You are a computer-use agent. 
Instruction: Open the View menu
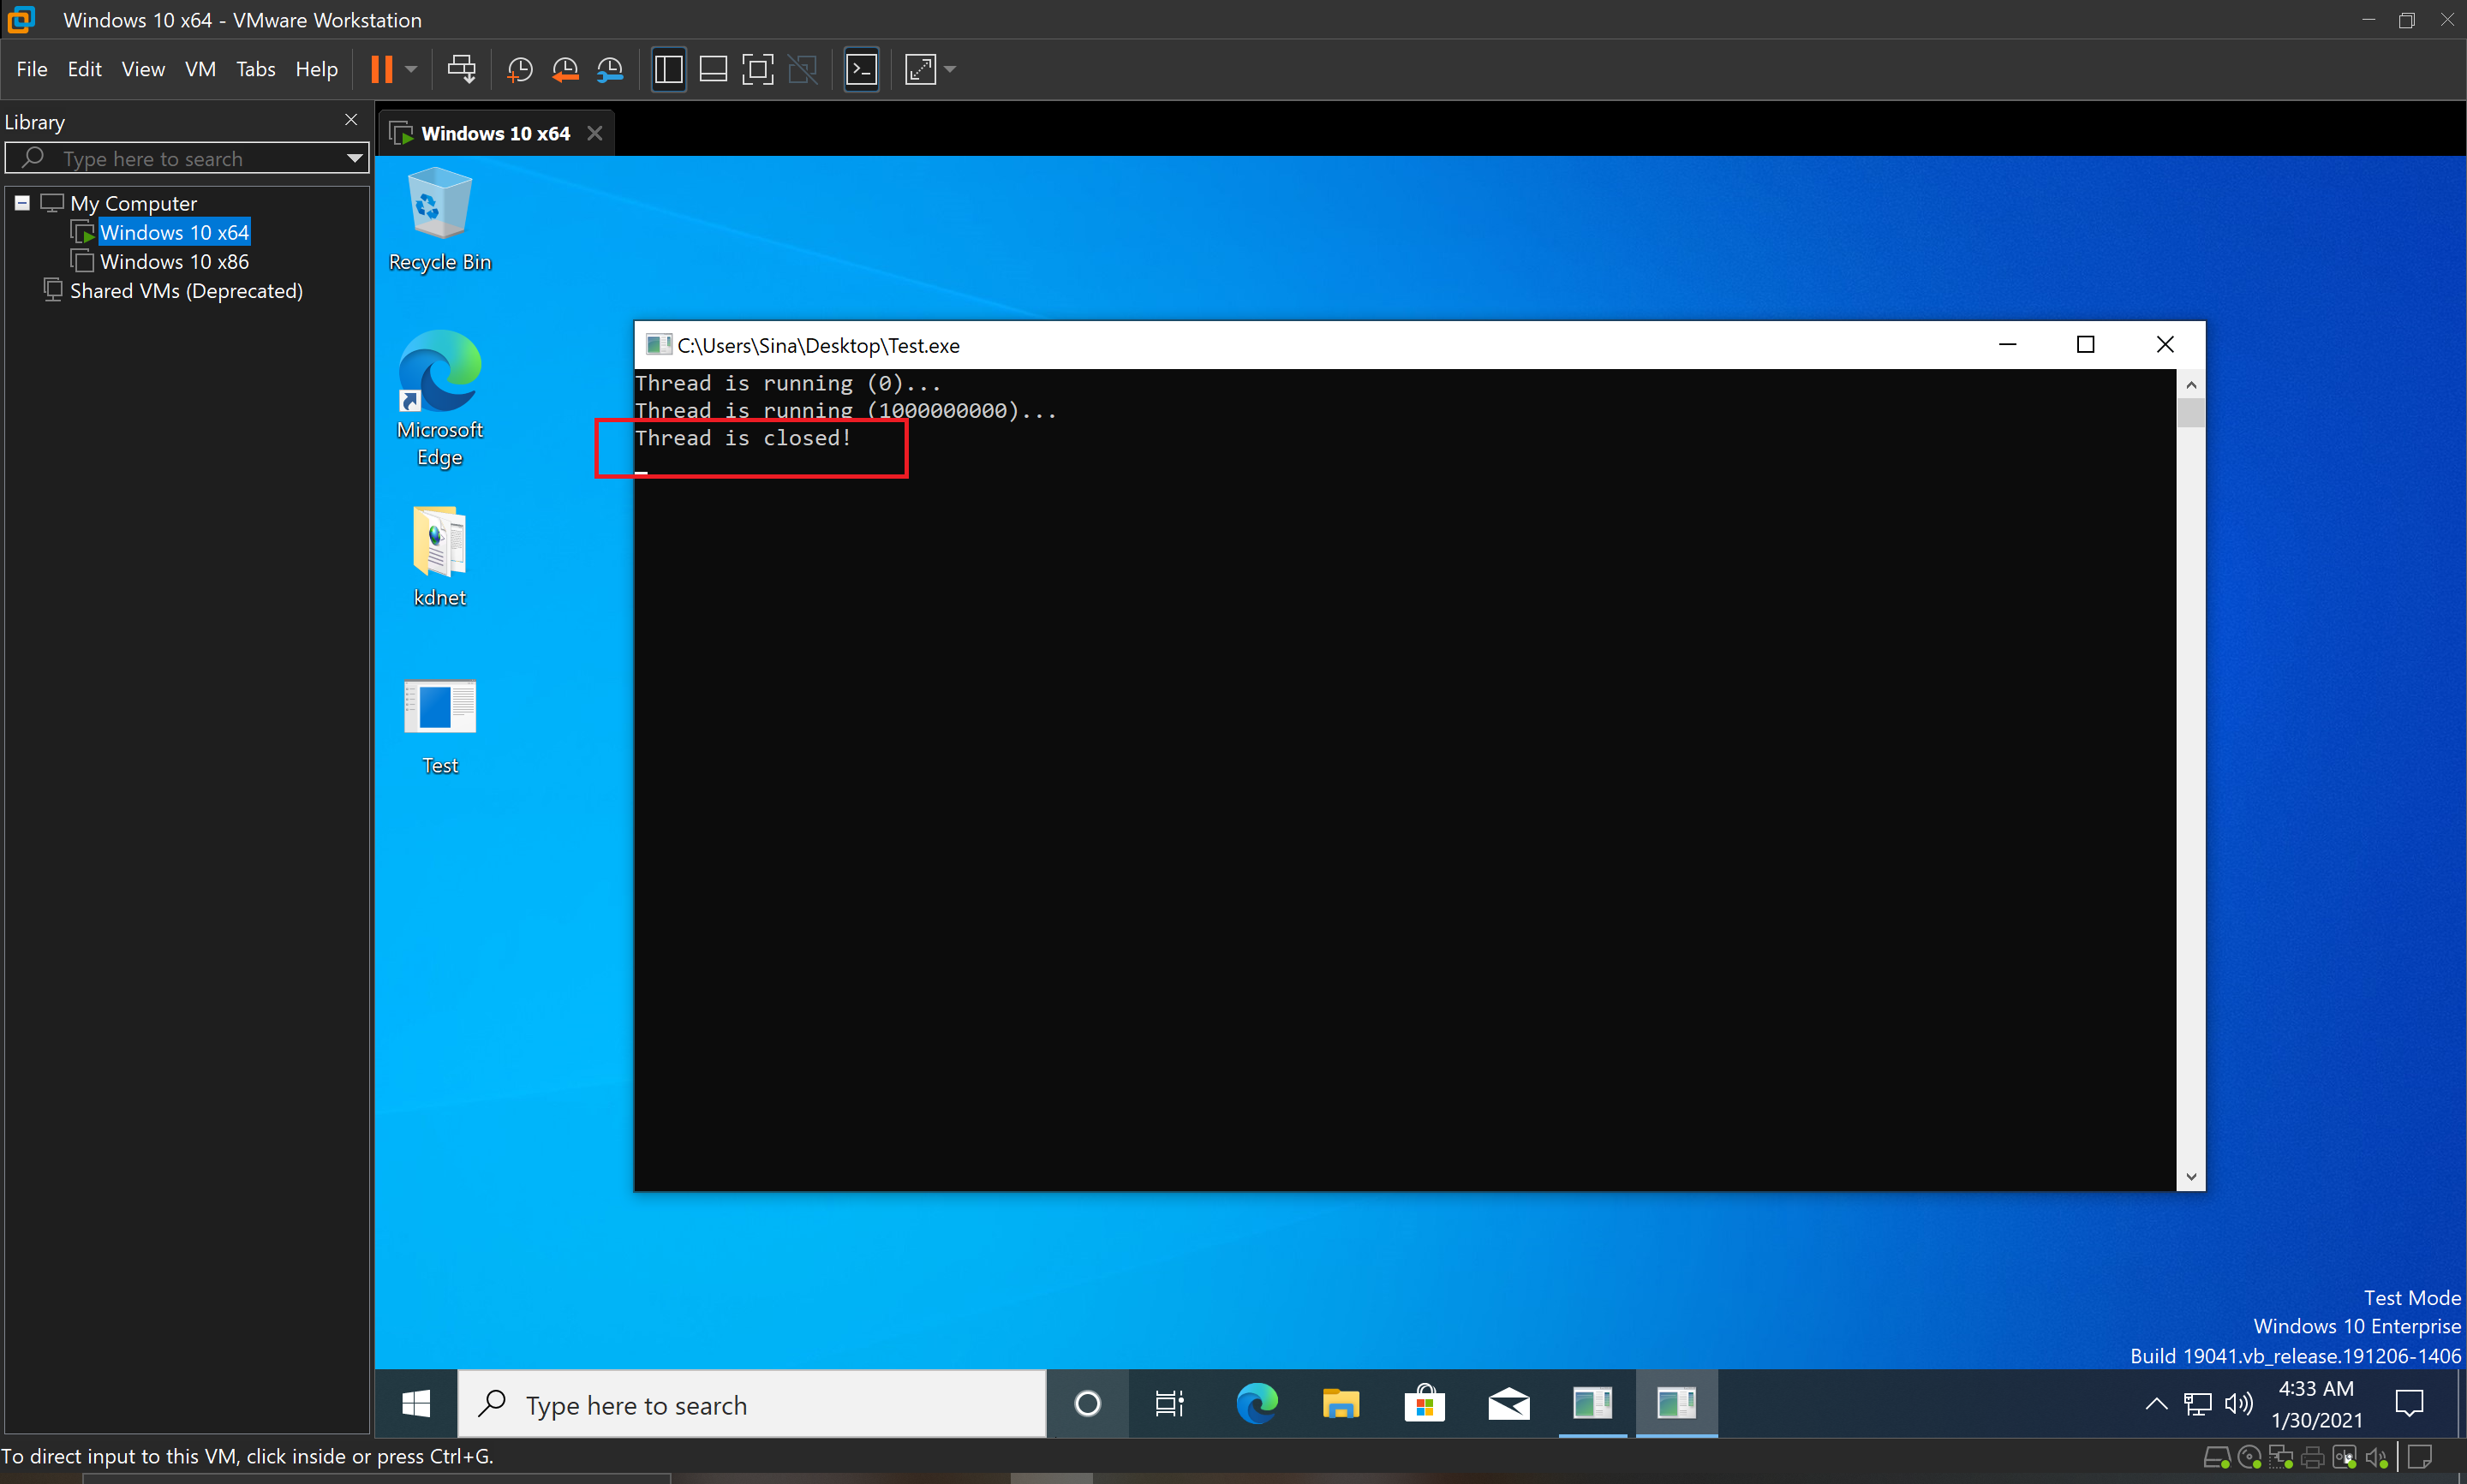143,69
